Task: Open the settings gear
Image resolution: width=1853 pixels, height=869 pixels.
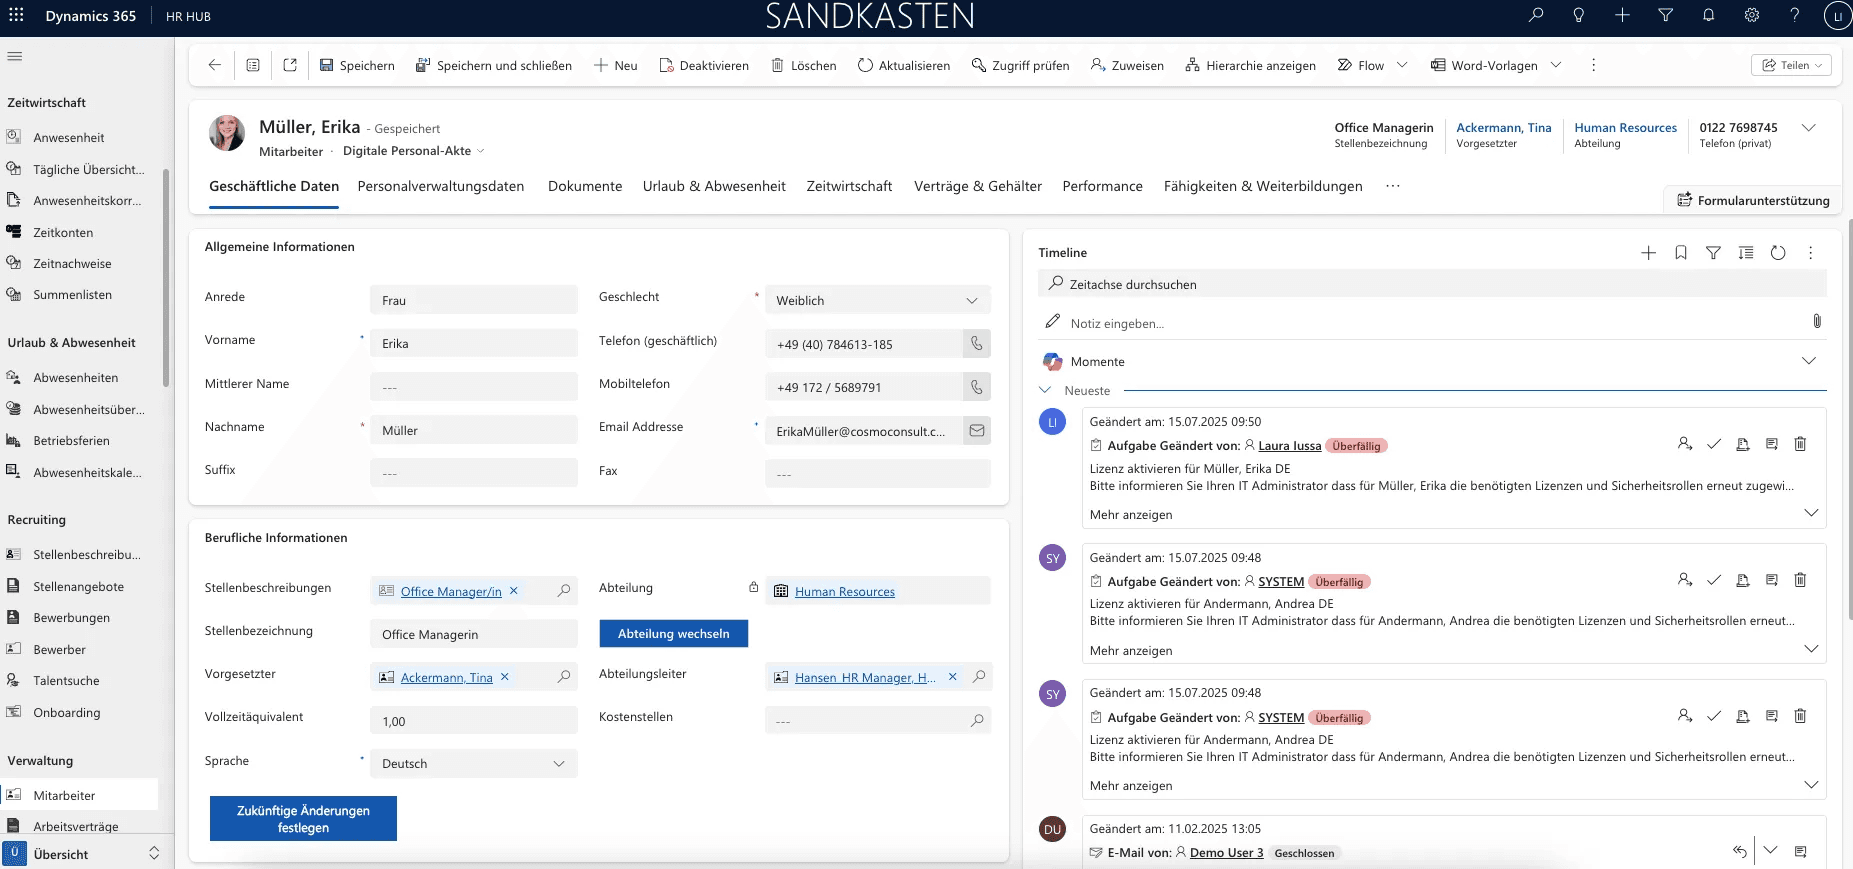Action: pos(1752,15)
